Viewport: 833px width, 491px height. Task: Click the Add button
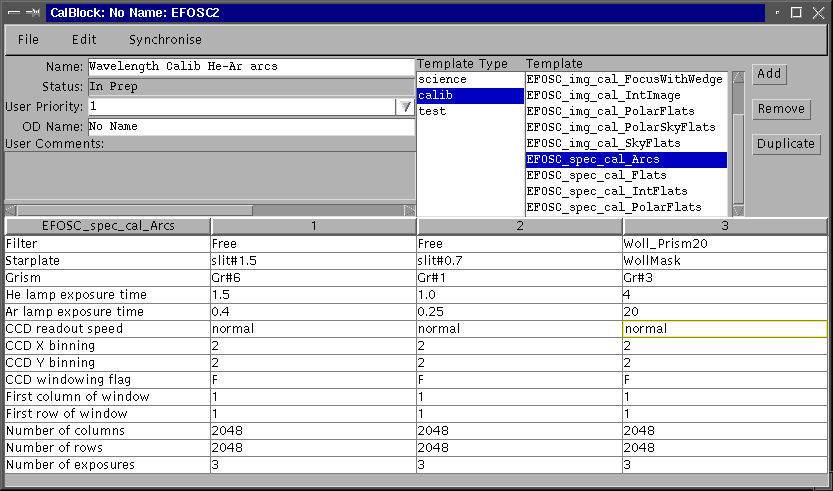pos(769,74)
